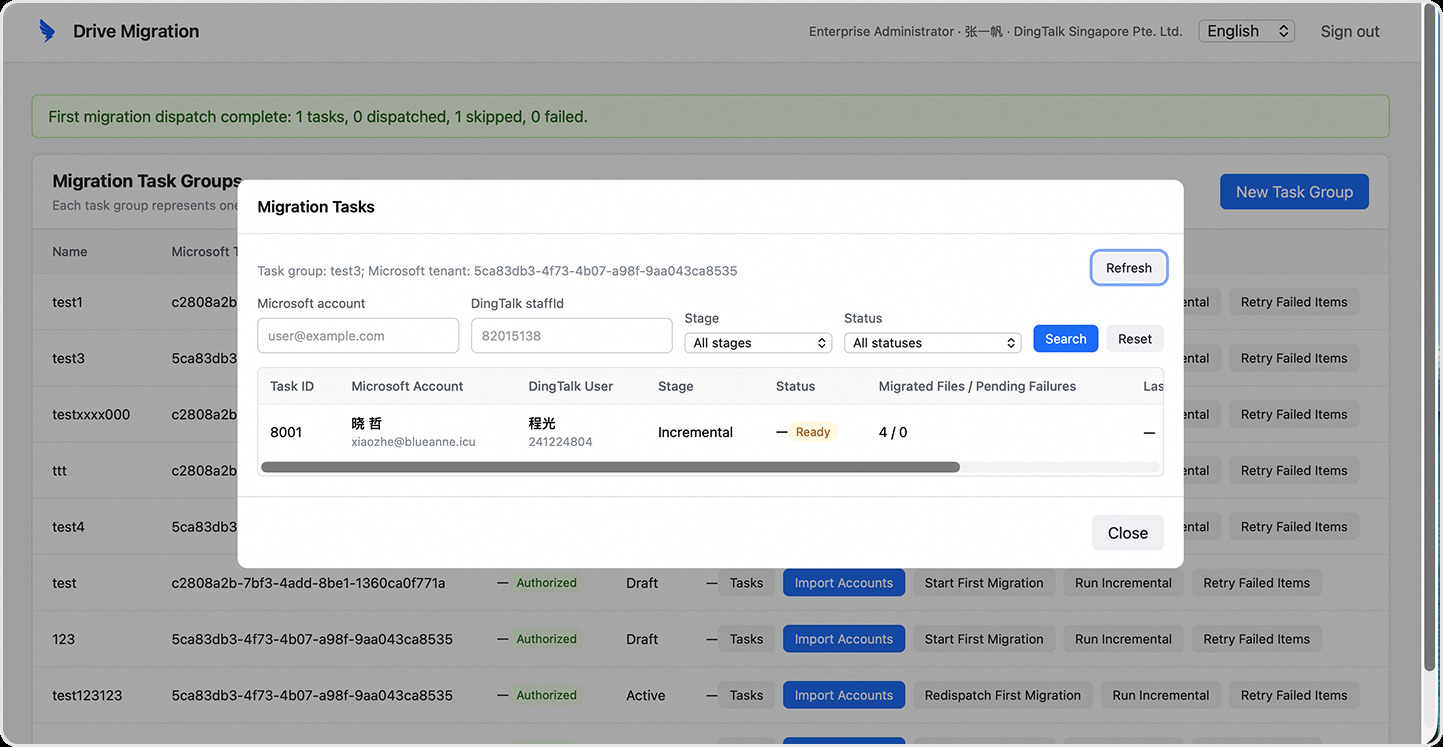Open the English language dropdown

[x=1246, y=31]
